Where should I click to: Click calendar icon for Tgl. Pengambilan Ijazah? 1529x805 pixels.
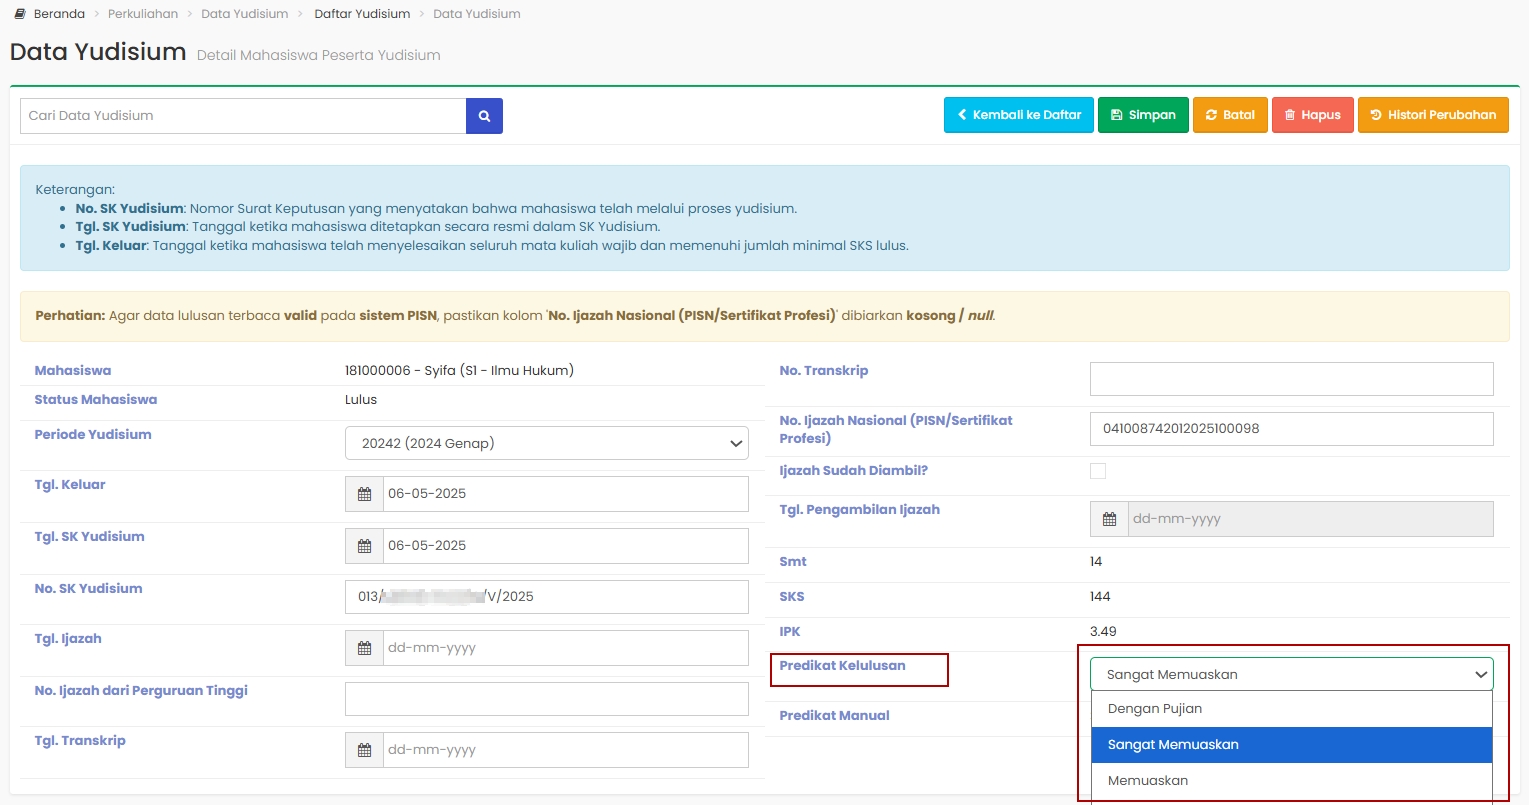pos(1109,519)
